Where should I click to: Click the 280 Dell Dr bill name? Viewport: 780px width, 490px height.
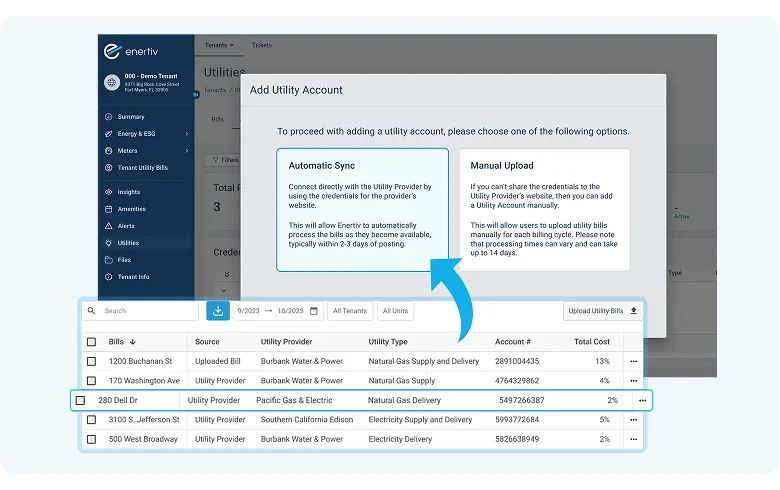118,400
